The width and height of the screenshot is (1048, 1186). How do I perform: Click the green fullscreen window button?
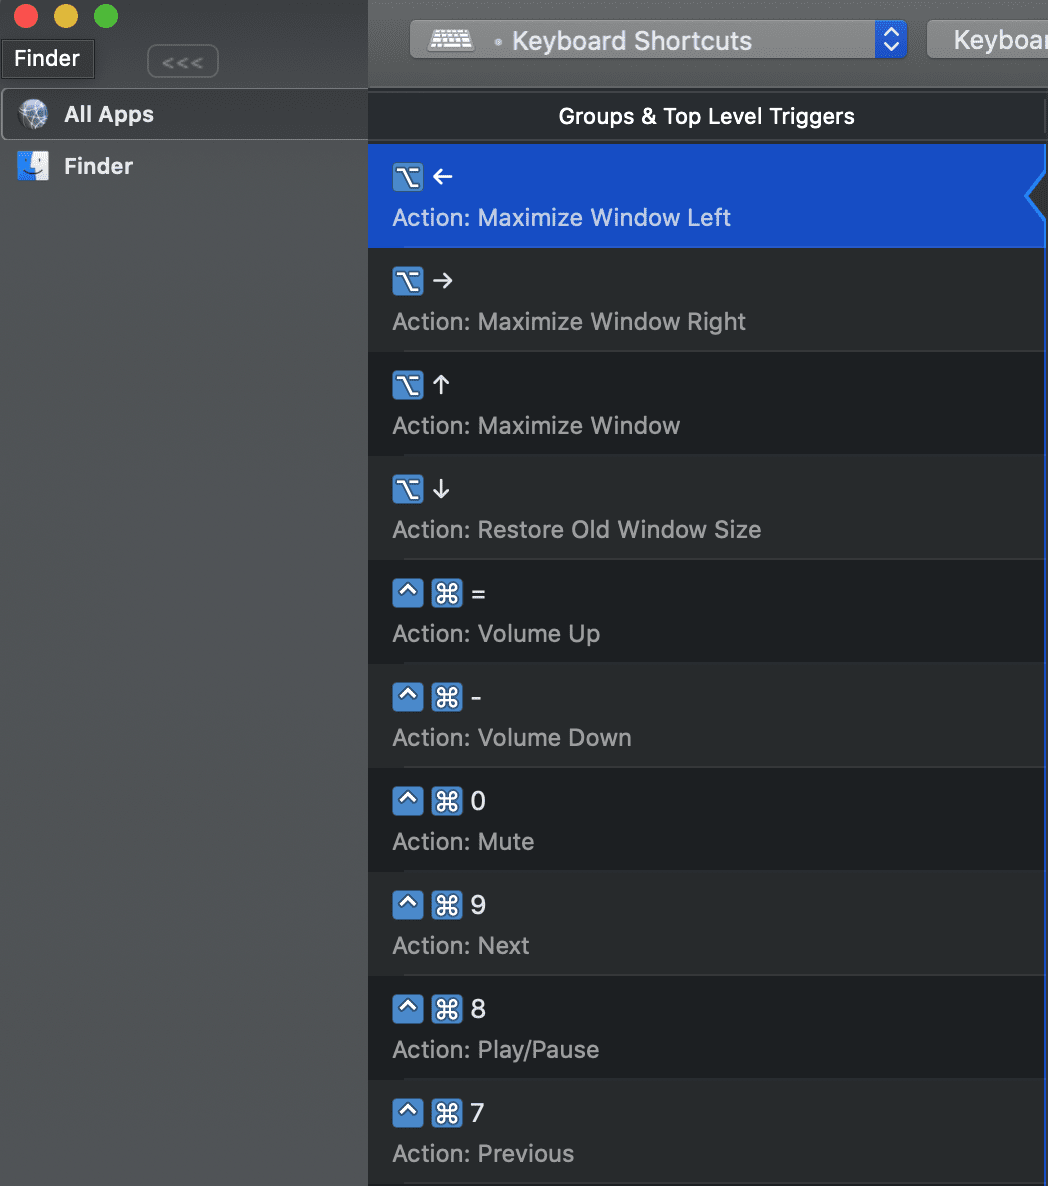(105, 16)
